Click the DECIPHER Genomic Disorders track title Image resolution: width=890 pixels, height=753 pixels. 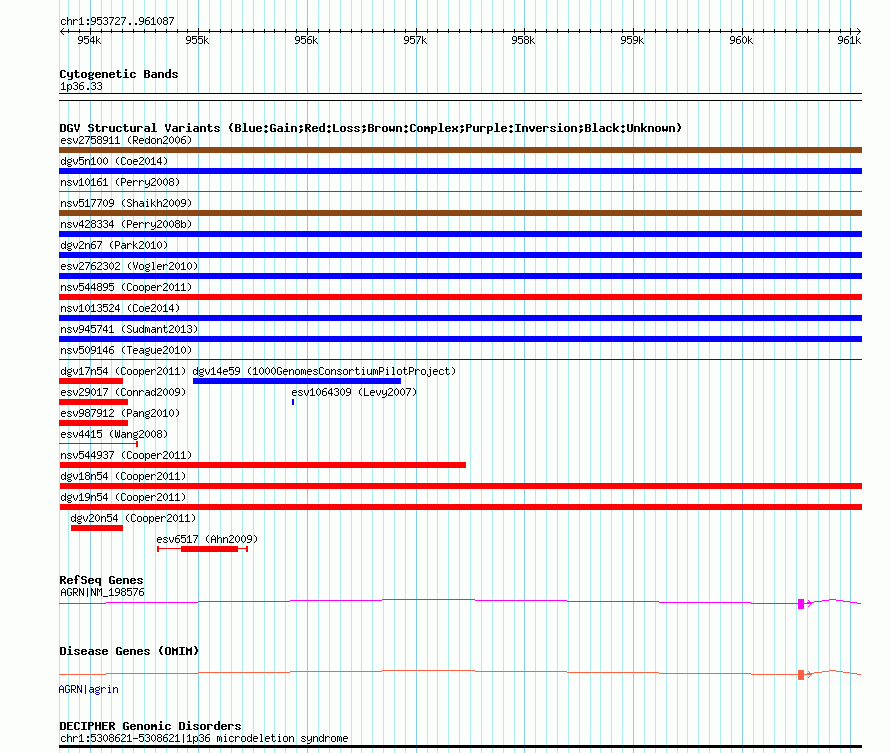pos(150,726)
